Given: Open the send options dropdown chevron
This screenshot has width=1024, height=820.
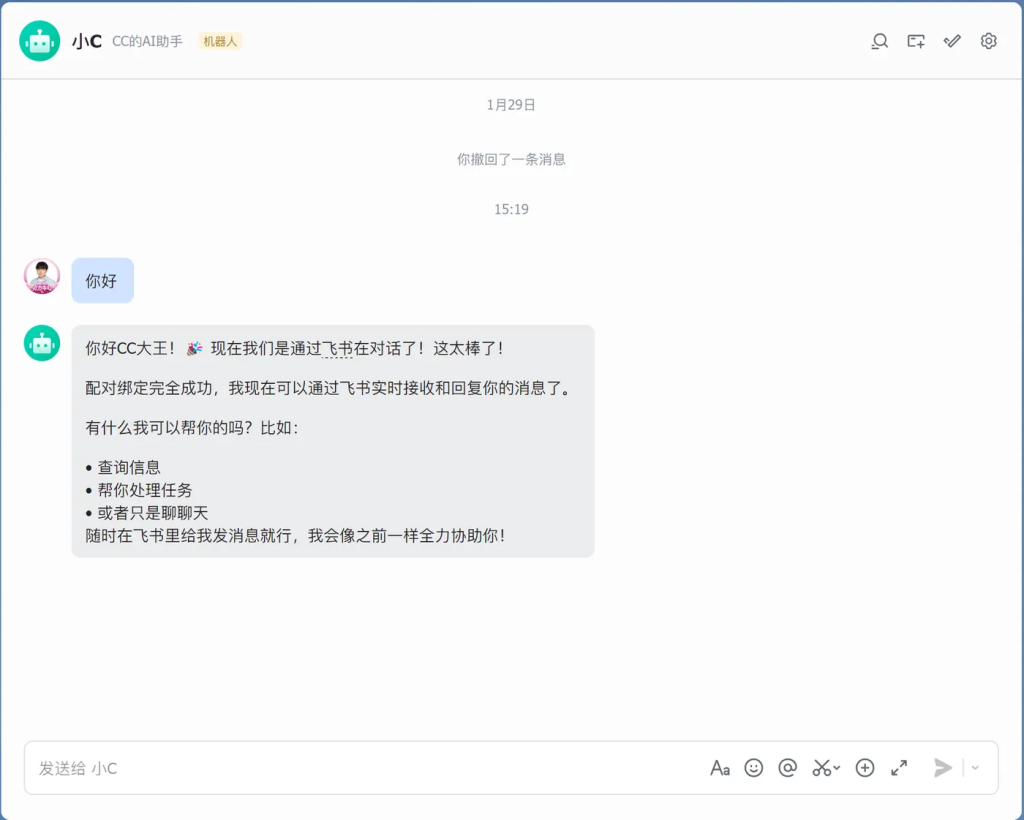Looking at the screenshot, I should [976, 768].
